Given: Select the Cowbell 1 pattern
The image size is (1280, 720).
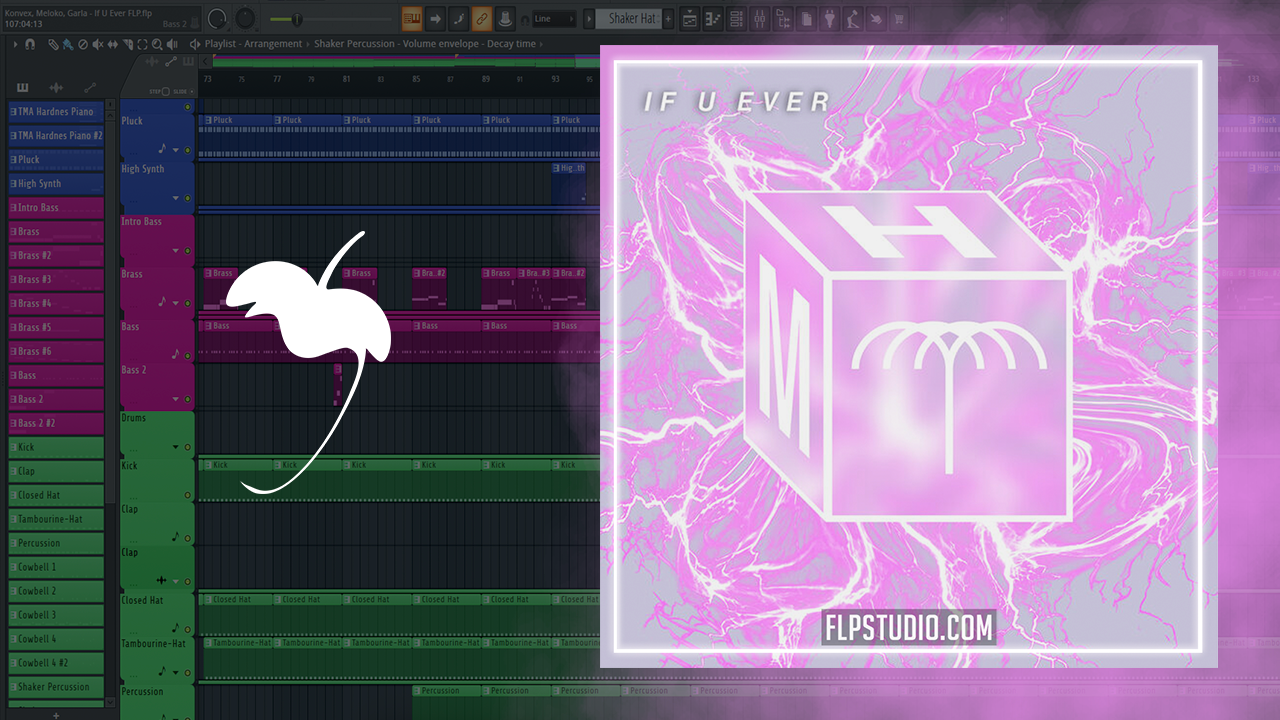Looking at the screenshot, I should (56, 567).
